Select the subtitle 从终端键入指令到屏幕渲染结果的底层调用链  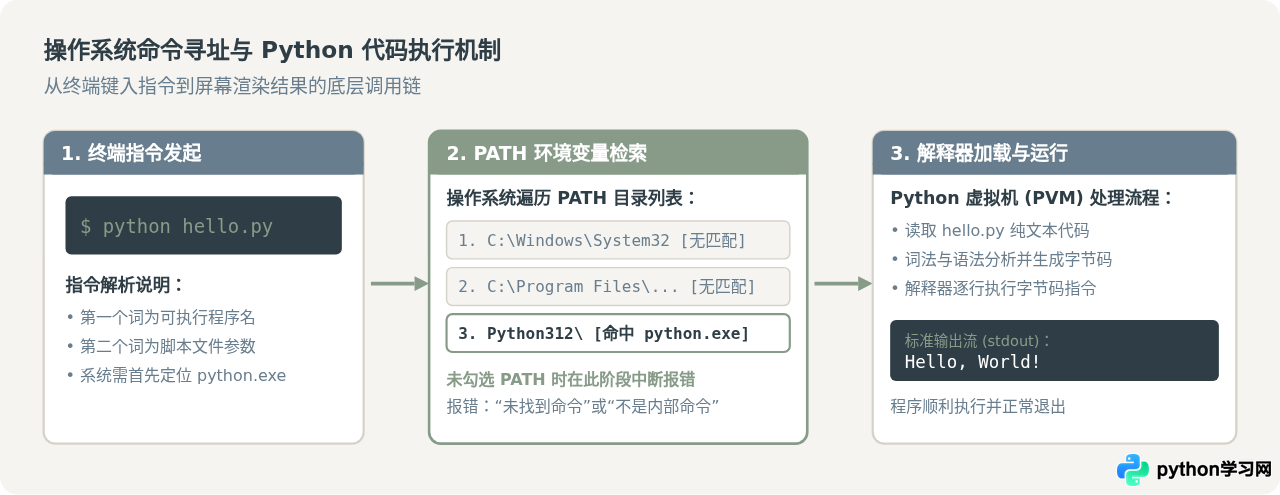(232, 87)
